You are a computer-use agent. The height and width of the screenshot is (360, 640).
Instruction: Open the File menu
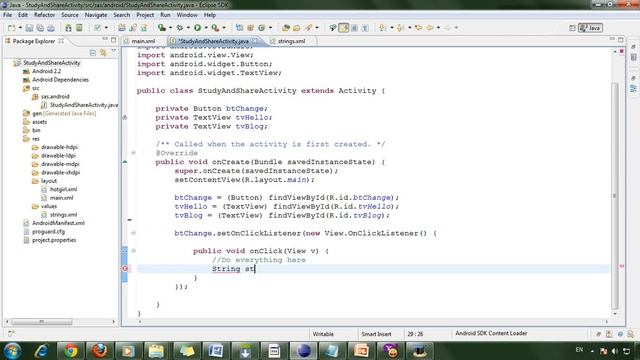7,15
